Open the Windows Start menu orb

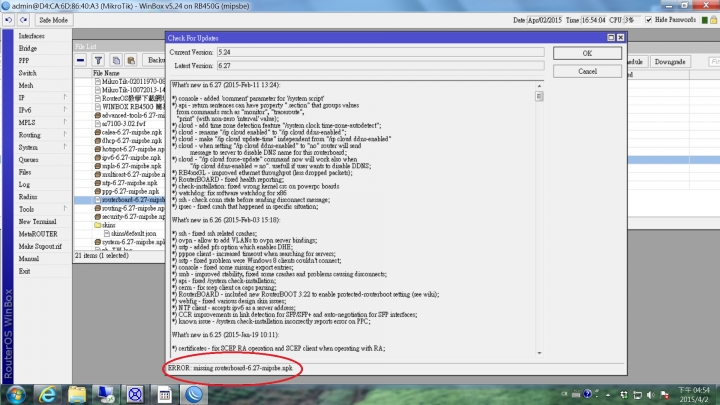[x=16, y=395]
